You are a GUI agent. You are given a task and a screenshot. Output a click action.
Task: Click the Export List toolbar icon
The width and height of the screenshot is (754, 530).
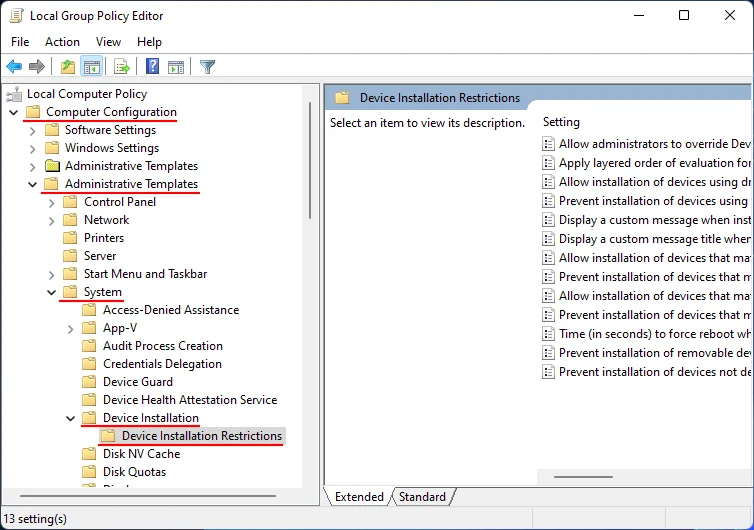[121, 67]
